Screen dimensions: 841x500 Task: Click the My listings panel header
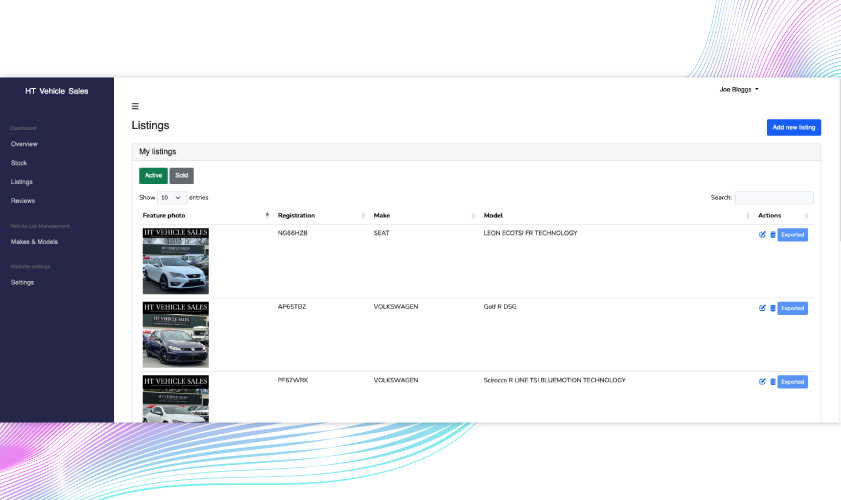pos(476,152)
